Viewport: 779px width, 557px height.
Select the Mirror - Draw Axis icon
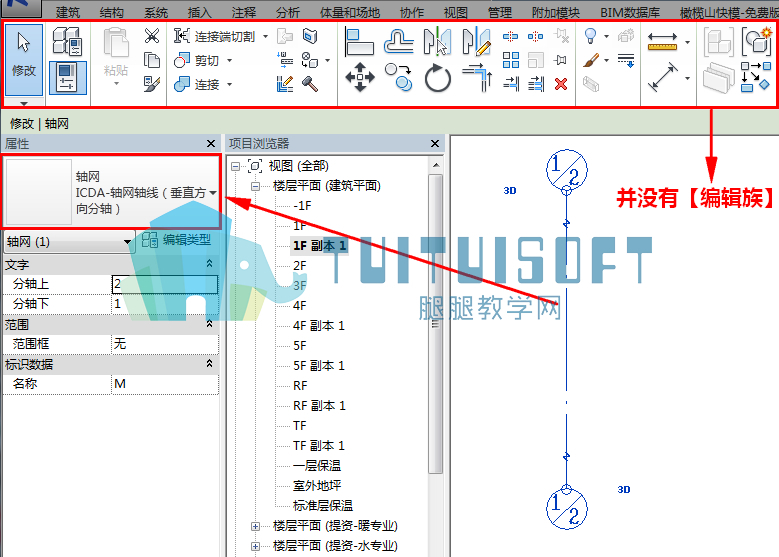(476, 42)
